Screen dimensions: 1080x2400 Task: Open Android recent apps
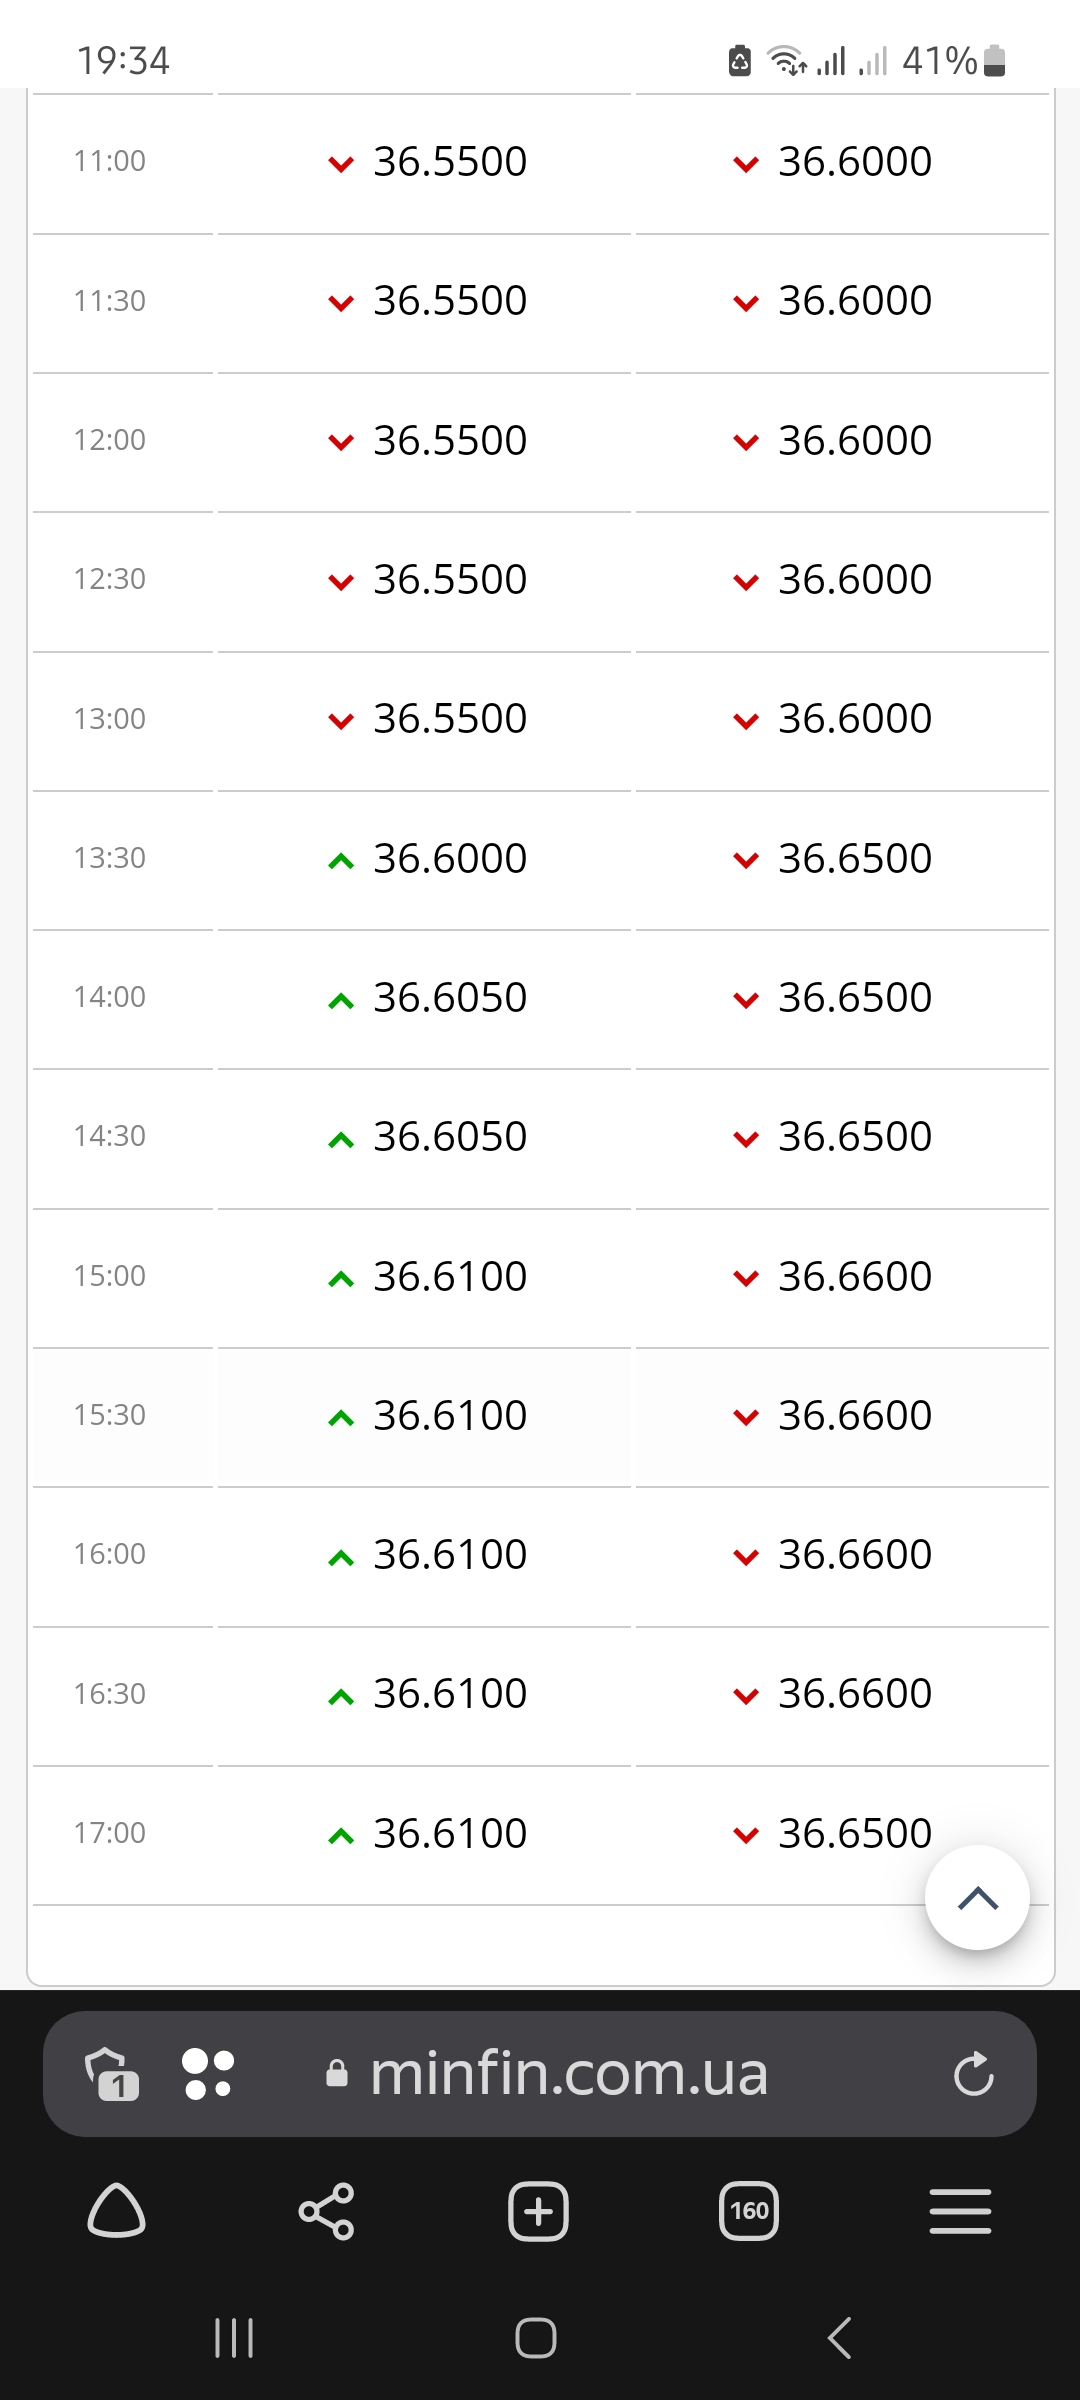(234, 2338)
